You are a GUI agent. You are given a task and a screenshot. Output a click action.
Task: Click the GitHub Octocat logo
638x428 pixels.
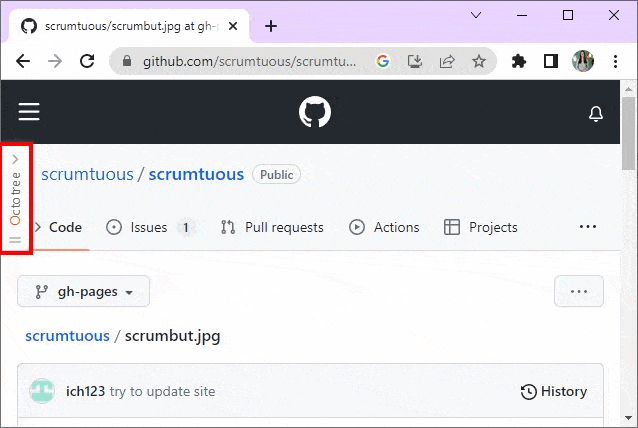[x=314, y=112]
